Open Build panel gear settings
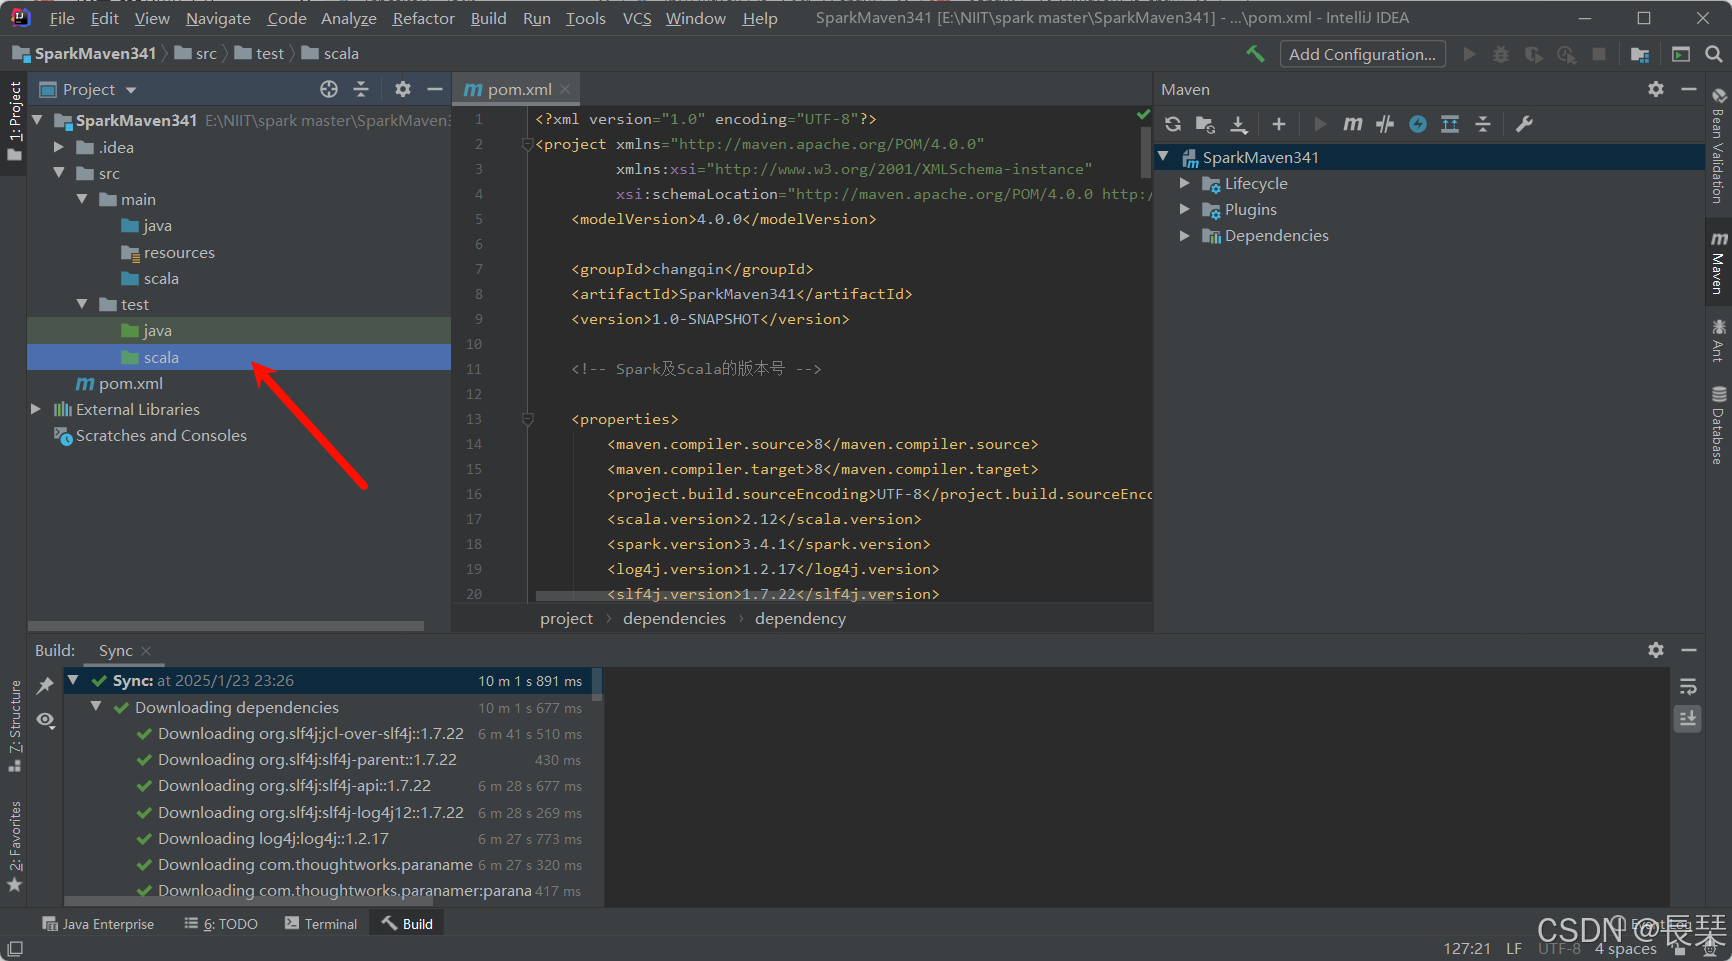The image size is (1732, 961). click(1656, 650)
